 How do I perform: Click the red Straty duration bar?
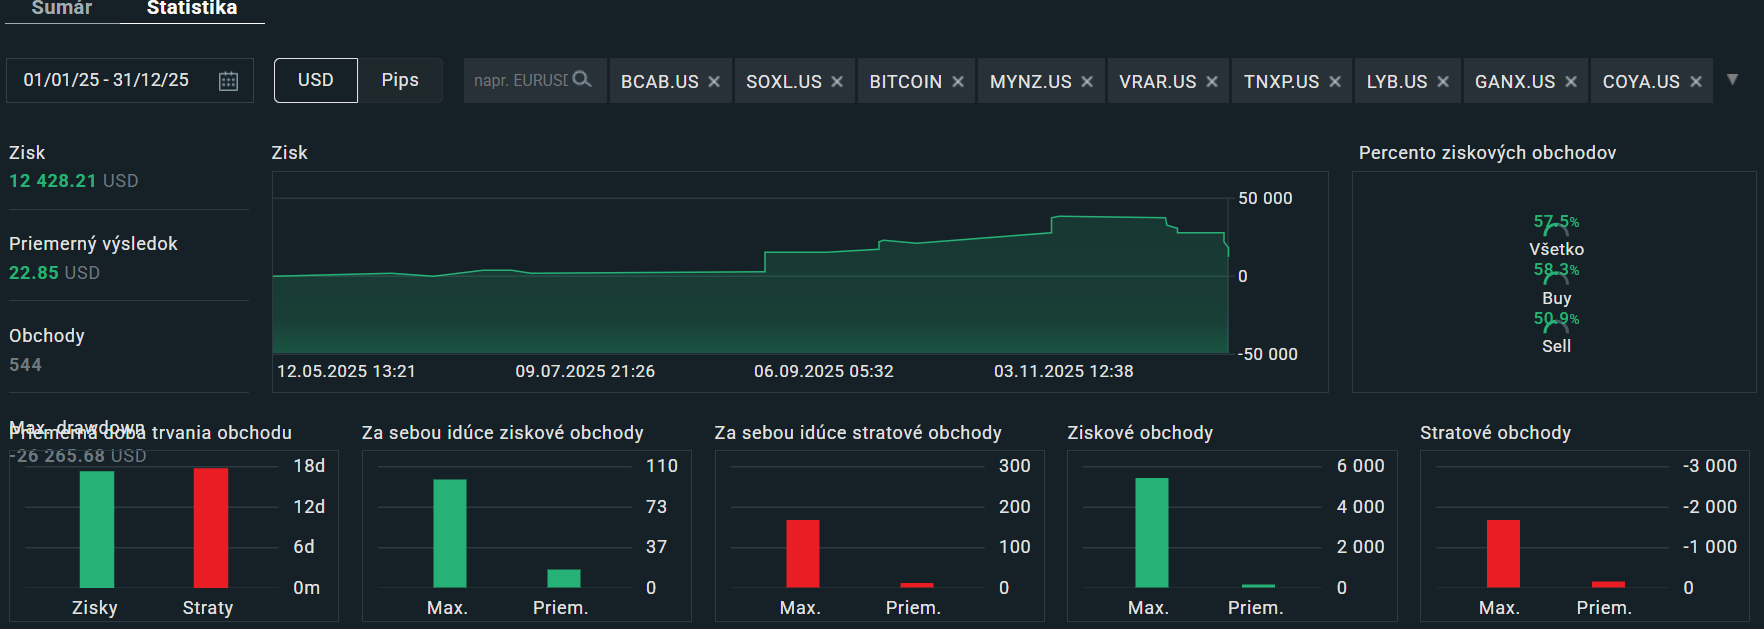coord(211,528)
